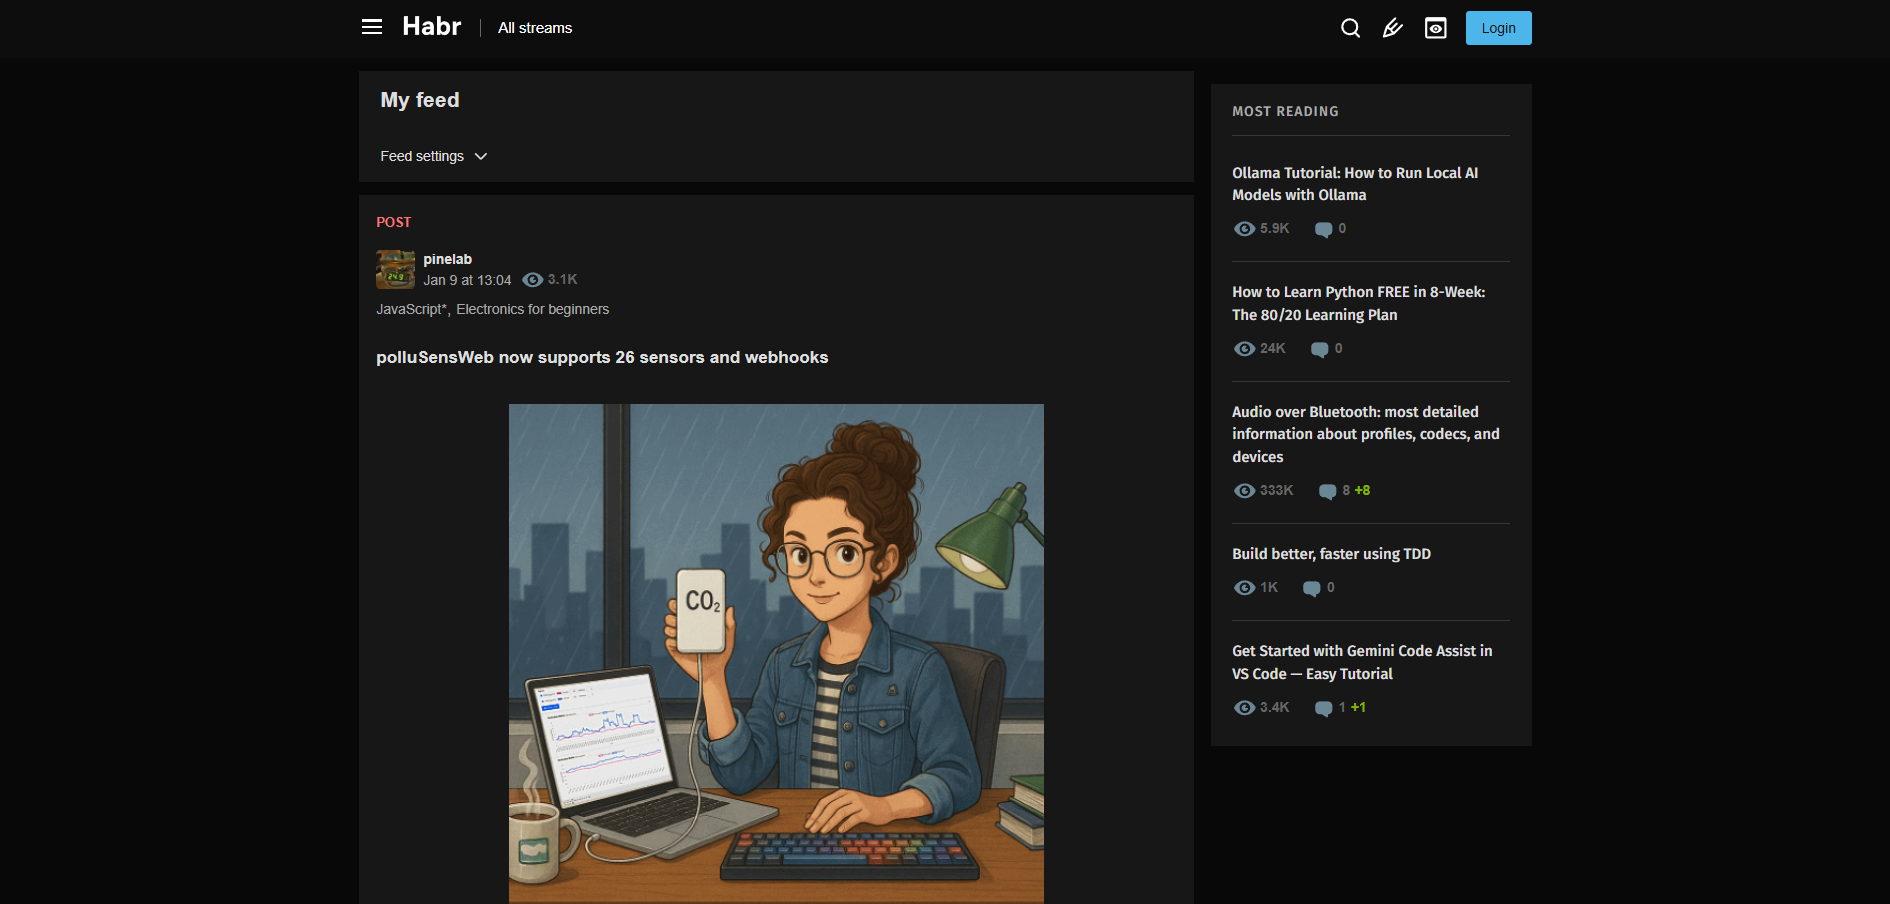Switch to All streams

pyautogui.click(x=534, y=28)
